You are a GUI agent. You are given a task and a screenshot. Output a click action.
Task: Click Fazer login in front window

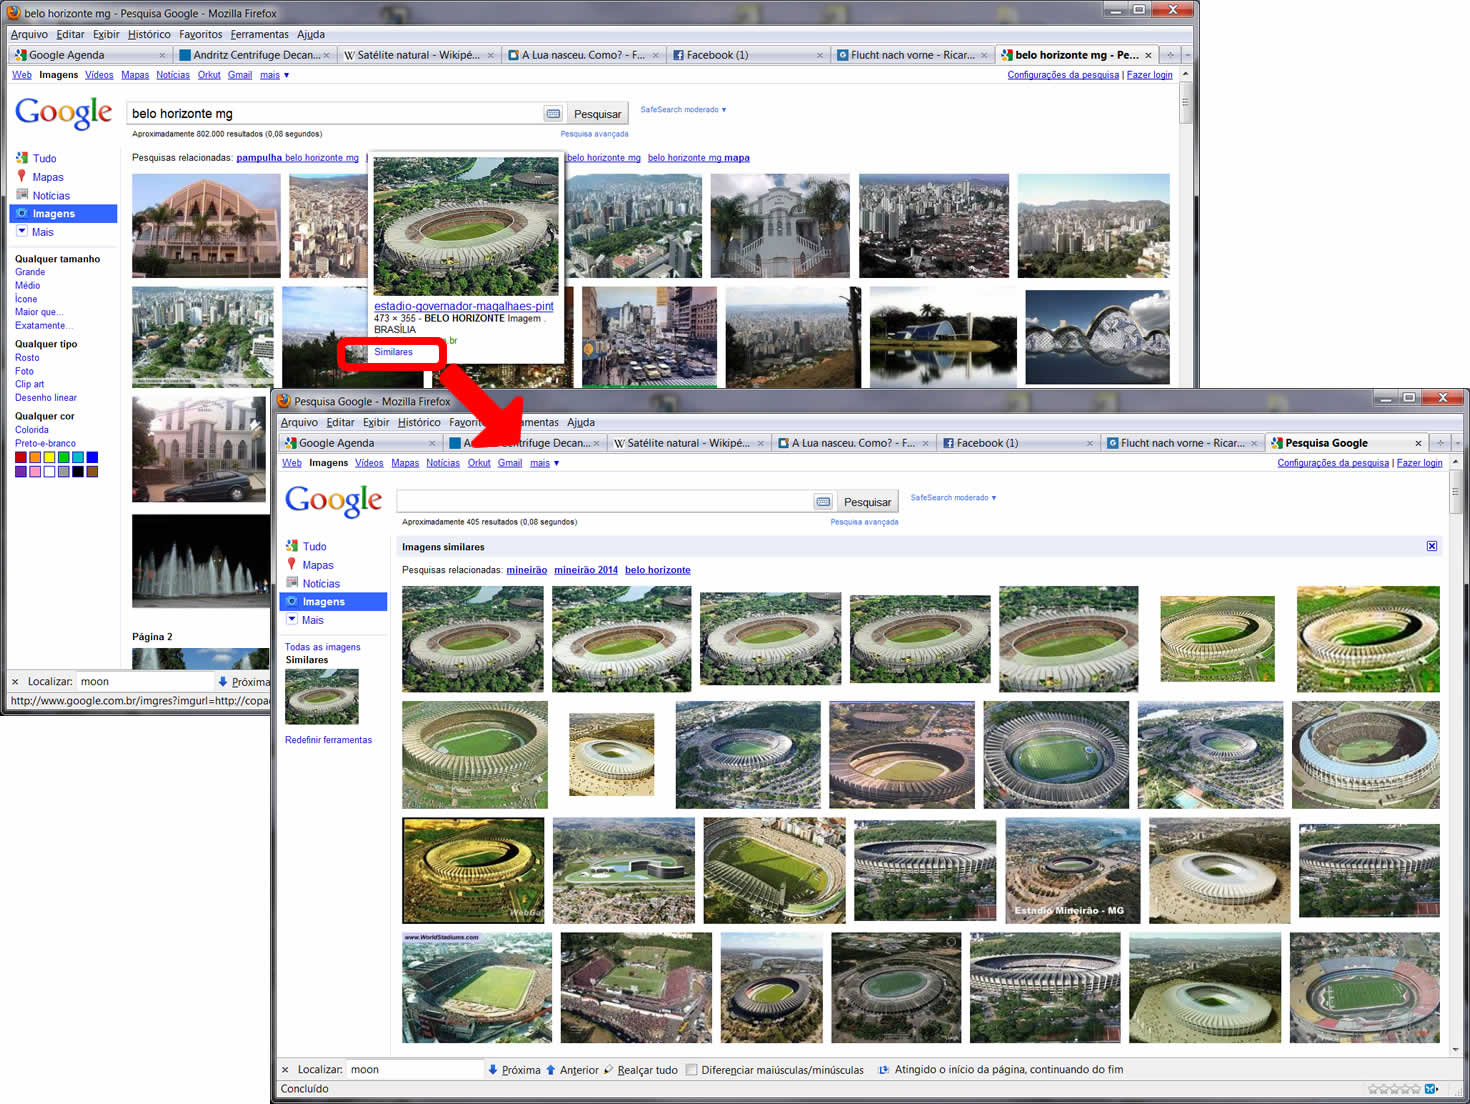click(x=1419, y=463)
